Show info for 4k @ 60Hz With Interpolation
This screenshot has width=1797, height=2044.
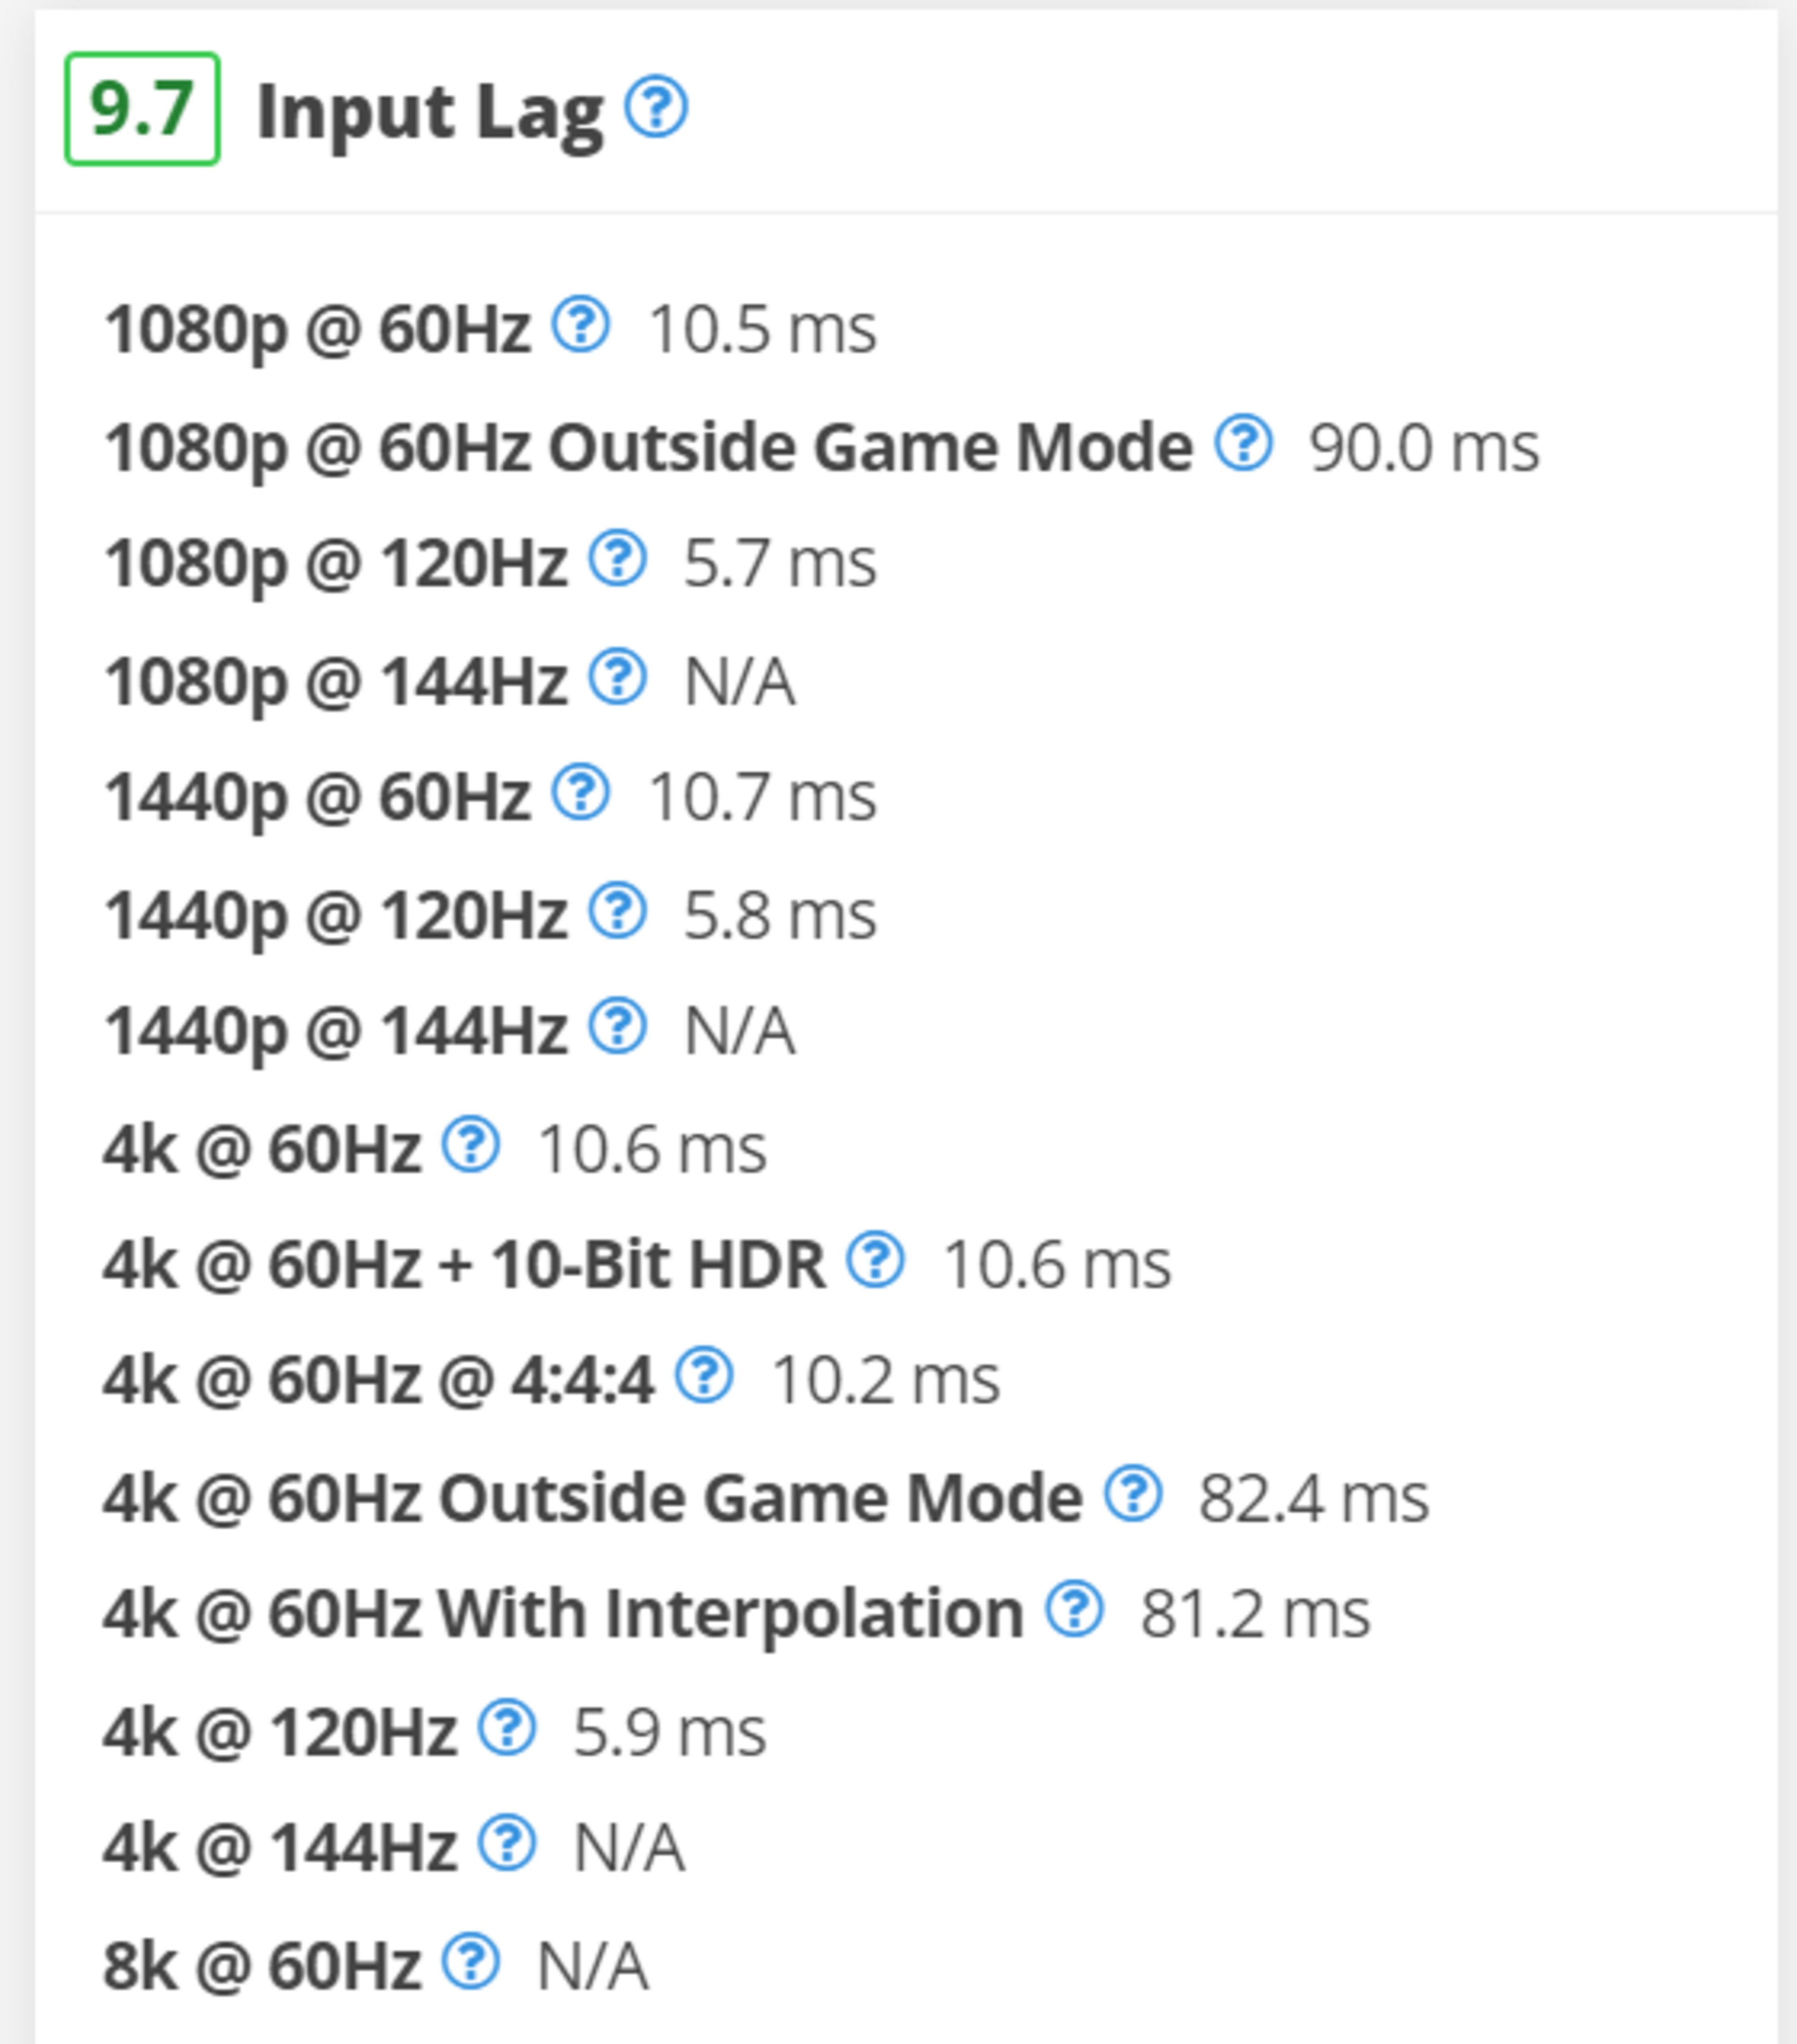(x=1075, y=1610)
